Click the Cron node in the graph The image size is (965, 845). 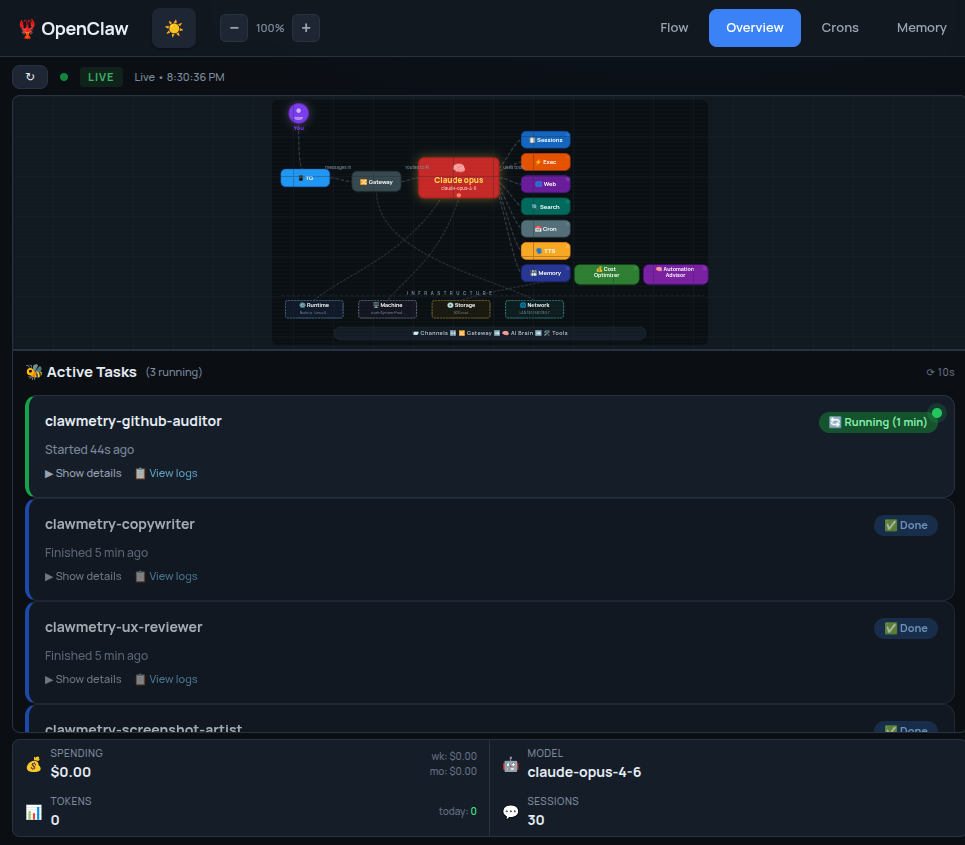point(545,228)
